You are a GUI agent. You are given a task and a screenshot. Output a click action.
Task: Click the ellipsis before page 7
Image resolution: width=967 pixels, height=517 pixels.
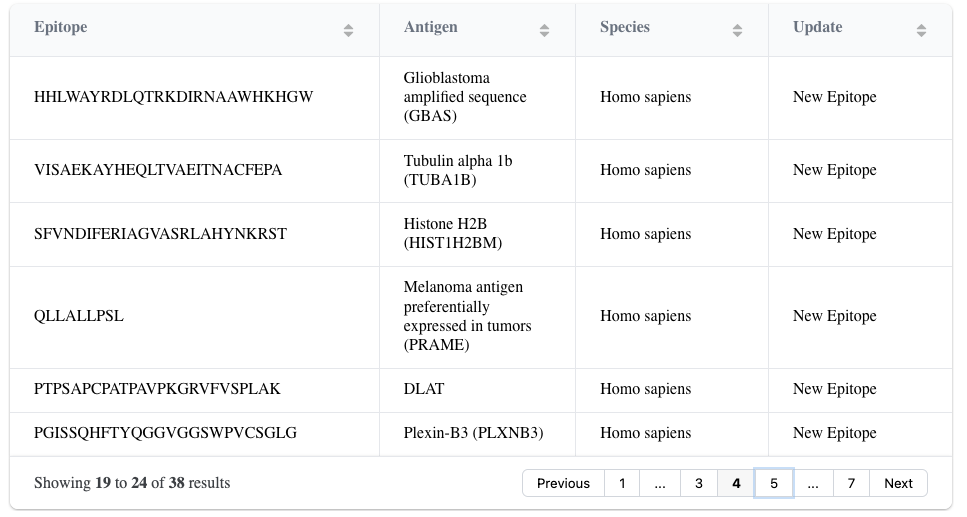(813, 483)
